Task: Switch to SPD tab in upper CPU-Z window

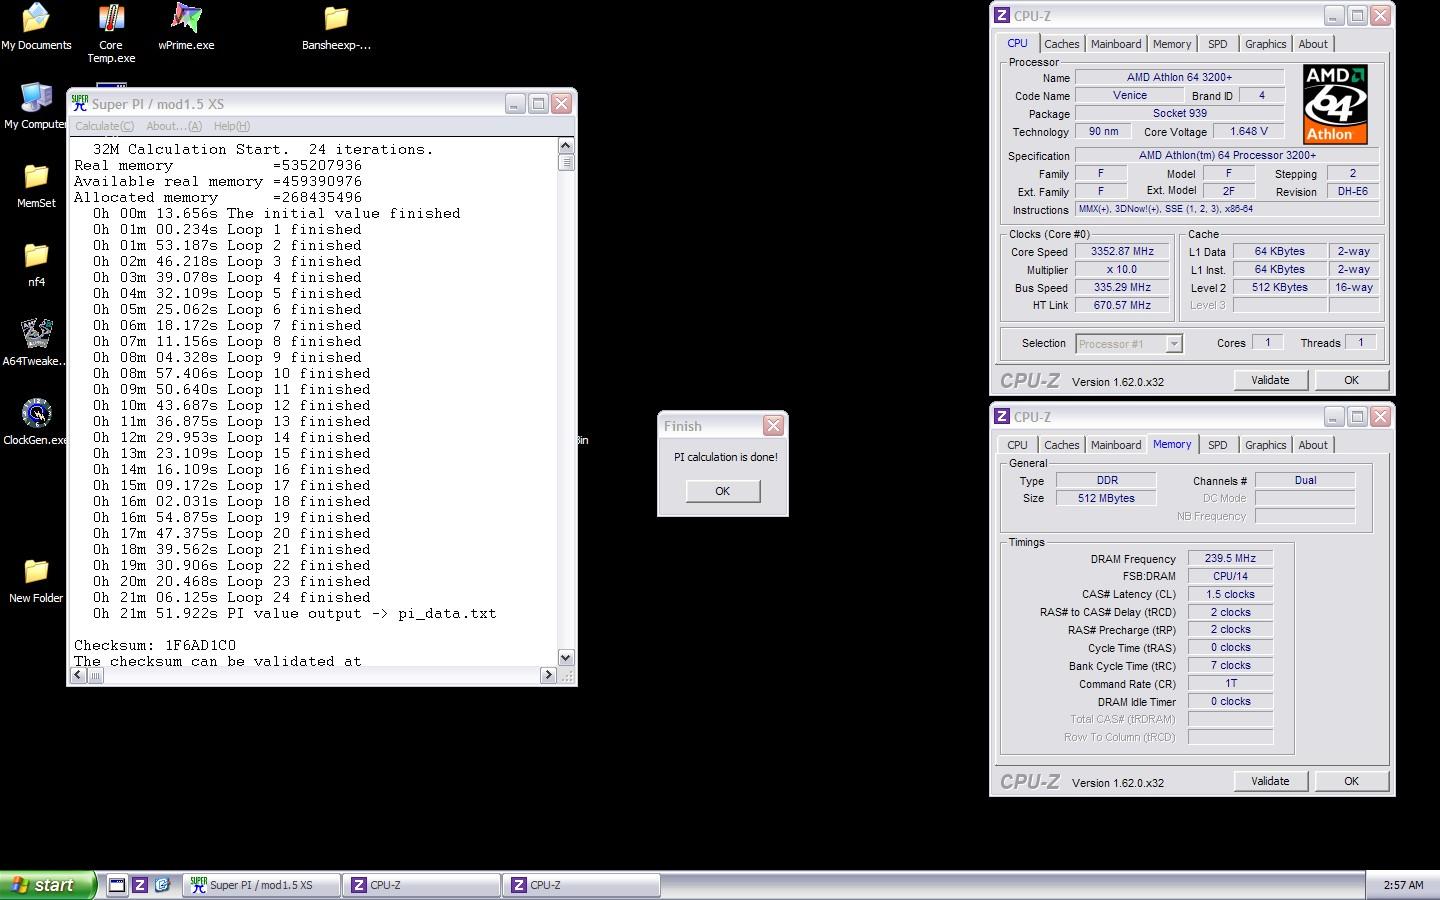Action: 1218,44
